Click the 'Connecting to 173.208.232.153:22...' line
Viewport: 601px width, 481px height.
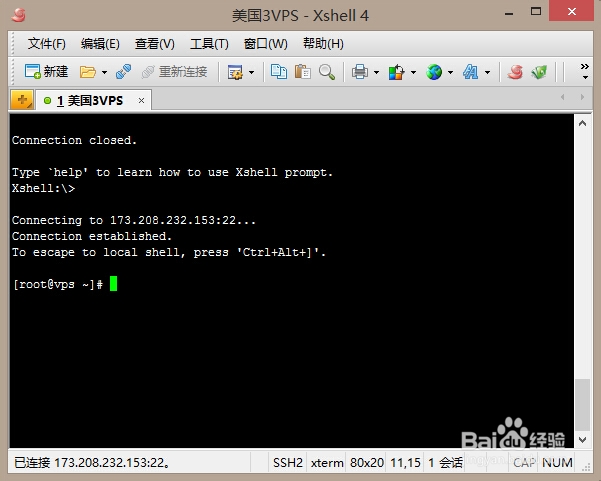coord(133,220)
